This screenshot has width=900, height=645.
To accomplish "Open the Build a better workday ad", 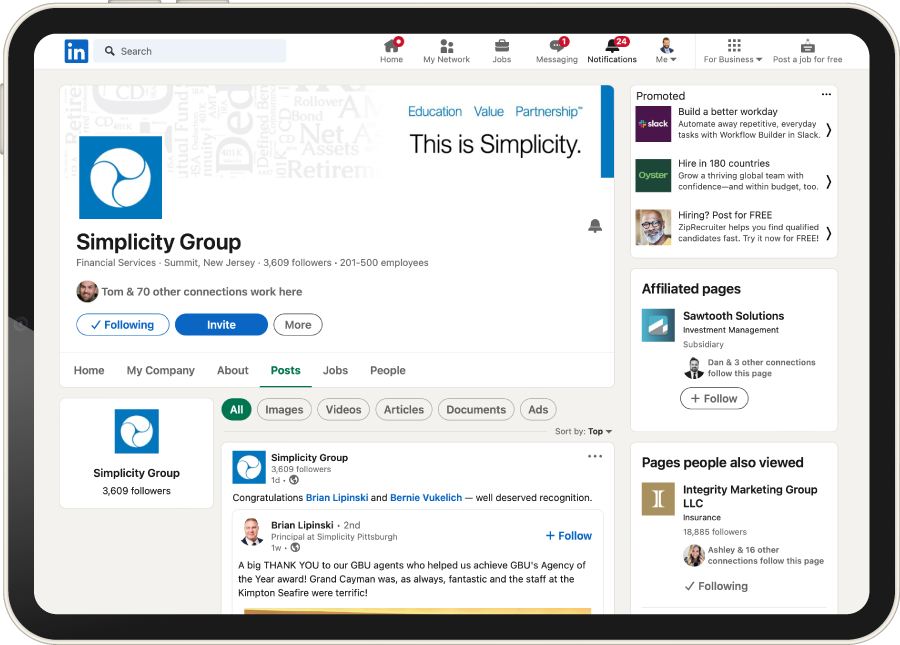I will [x=728, y=112].
